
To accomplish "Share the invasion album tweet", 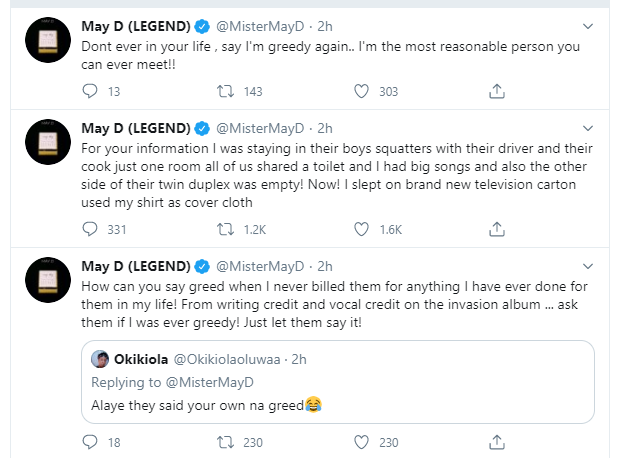I will tap(496, 440).
